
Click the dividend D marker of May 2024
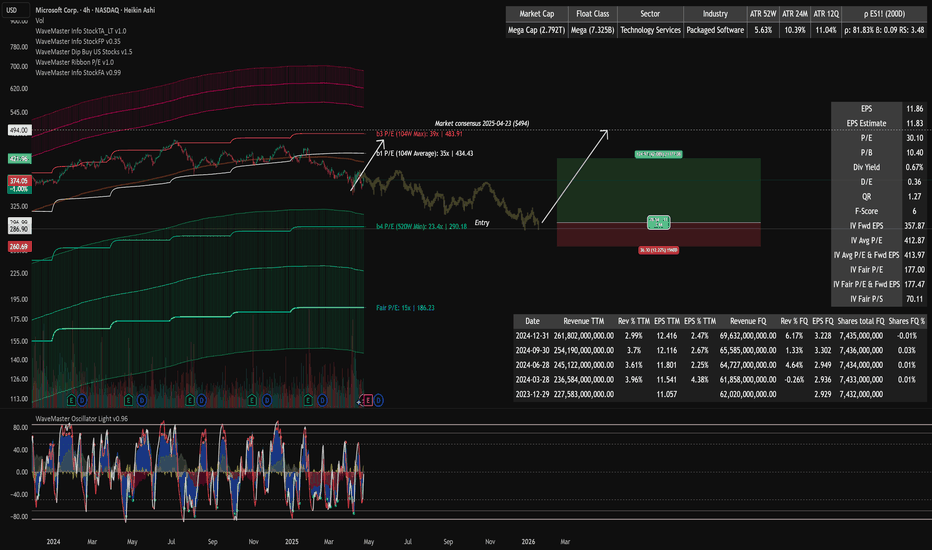pos(141,400)
